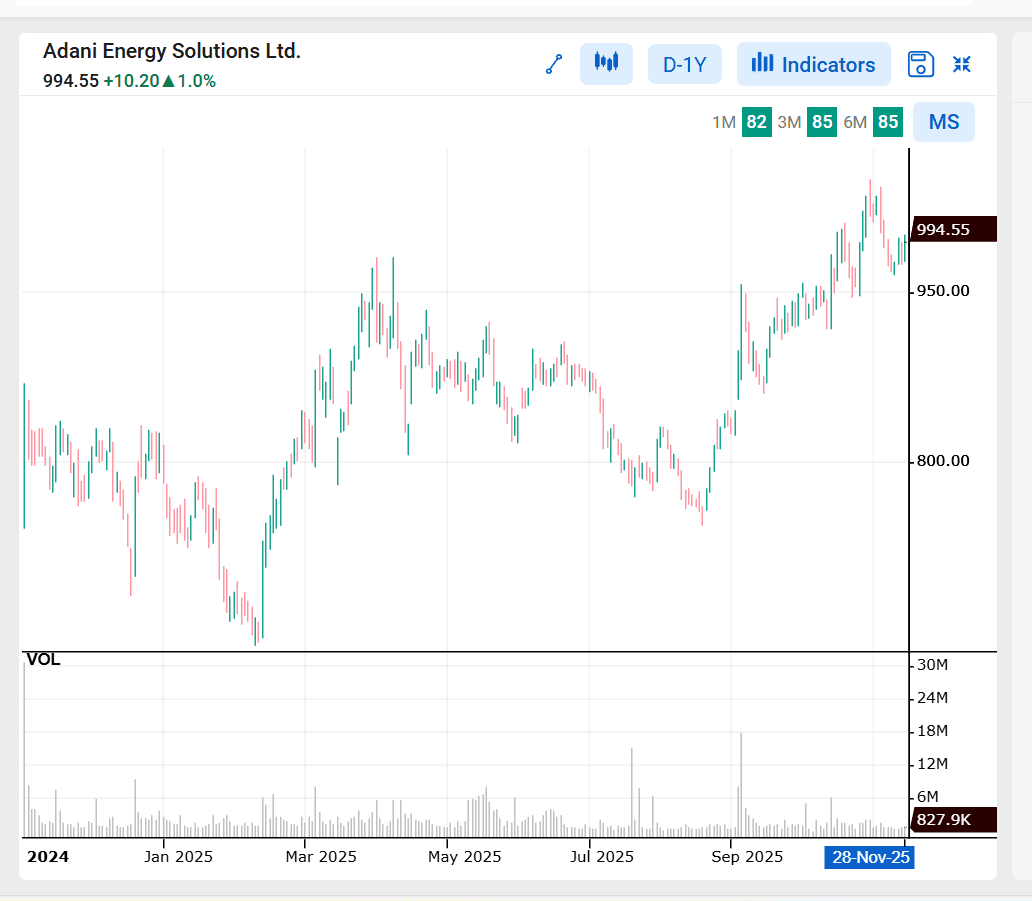Click the 800.00 price axis label
Screen dimensions: 1032x901
943,461
